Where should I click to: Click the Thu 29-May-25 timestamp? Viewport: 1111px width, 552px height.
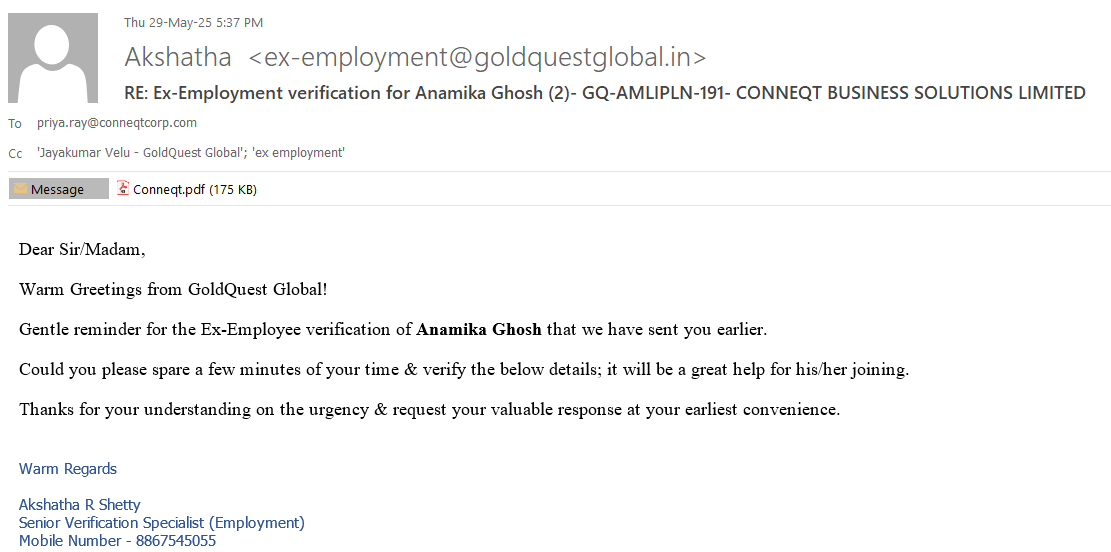(193, 22)
